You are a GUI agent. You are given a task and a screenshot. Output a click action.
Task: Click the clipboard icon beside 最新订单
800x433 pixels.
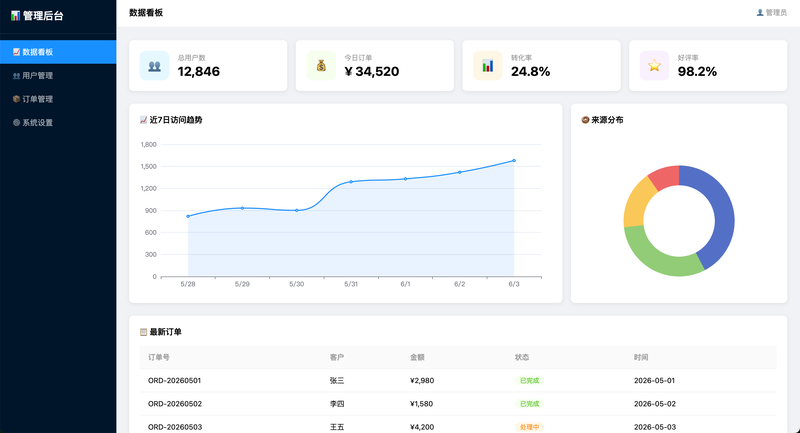[143, 332]
